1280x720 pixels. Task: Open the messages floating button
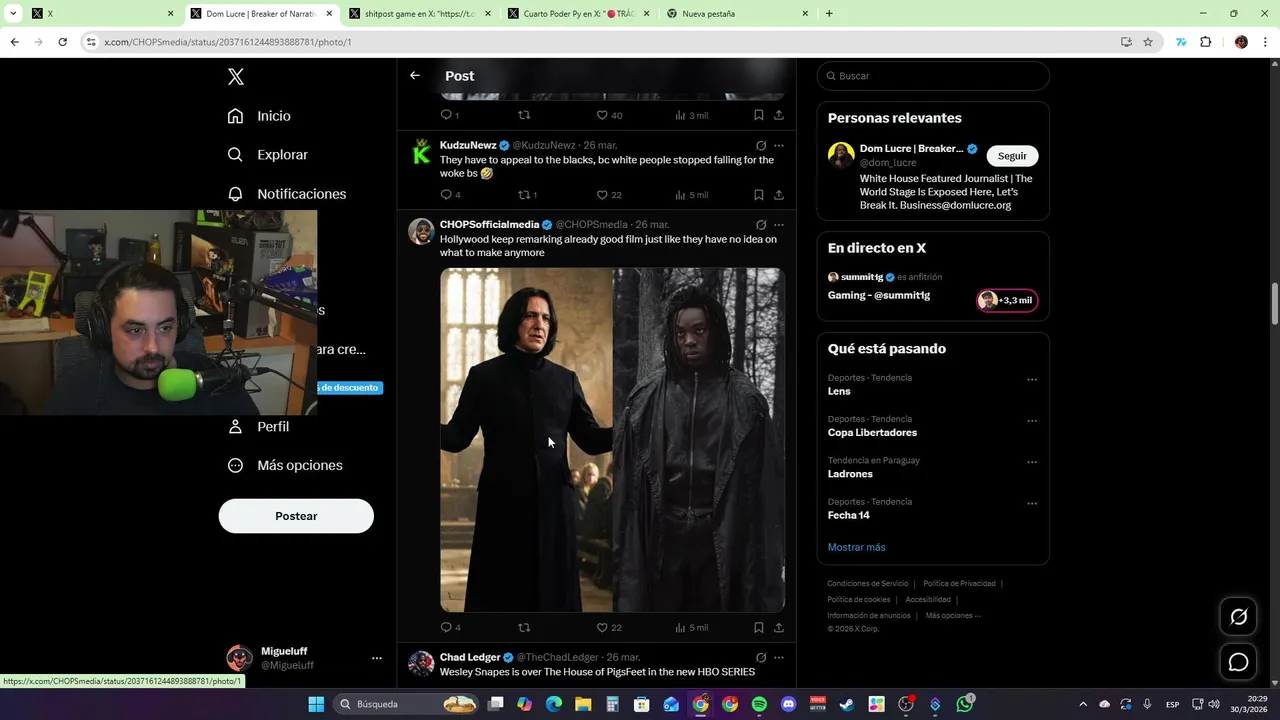point(1238,662)
